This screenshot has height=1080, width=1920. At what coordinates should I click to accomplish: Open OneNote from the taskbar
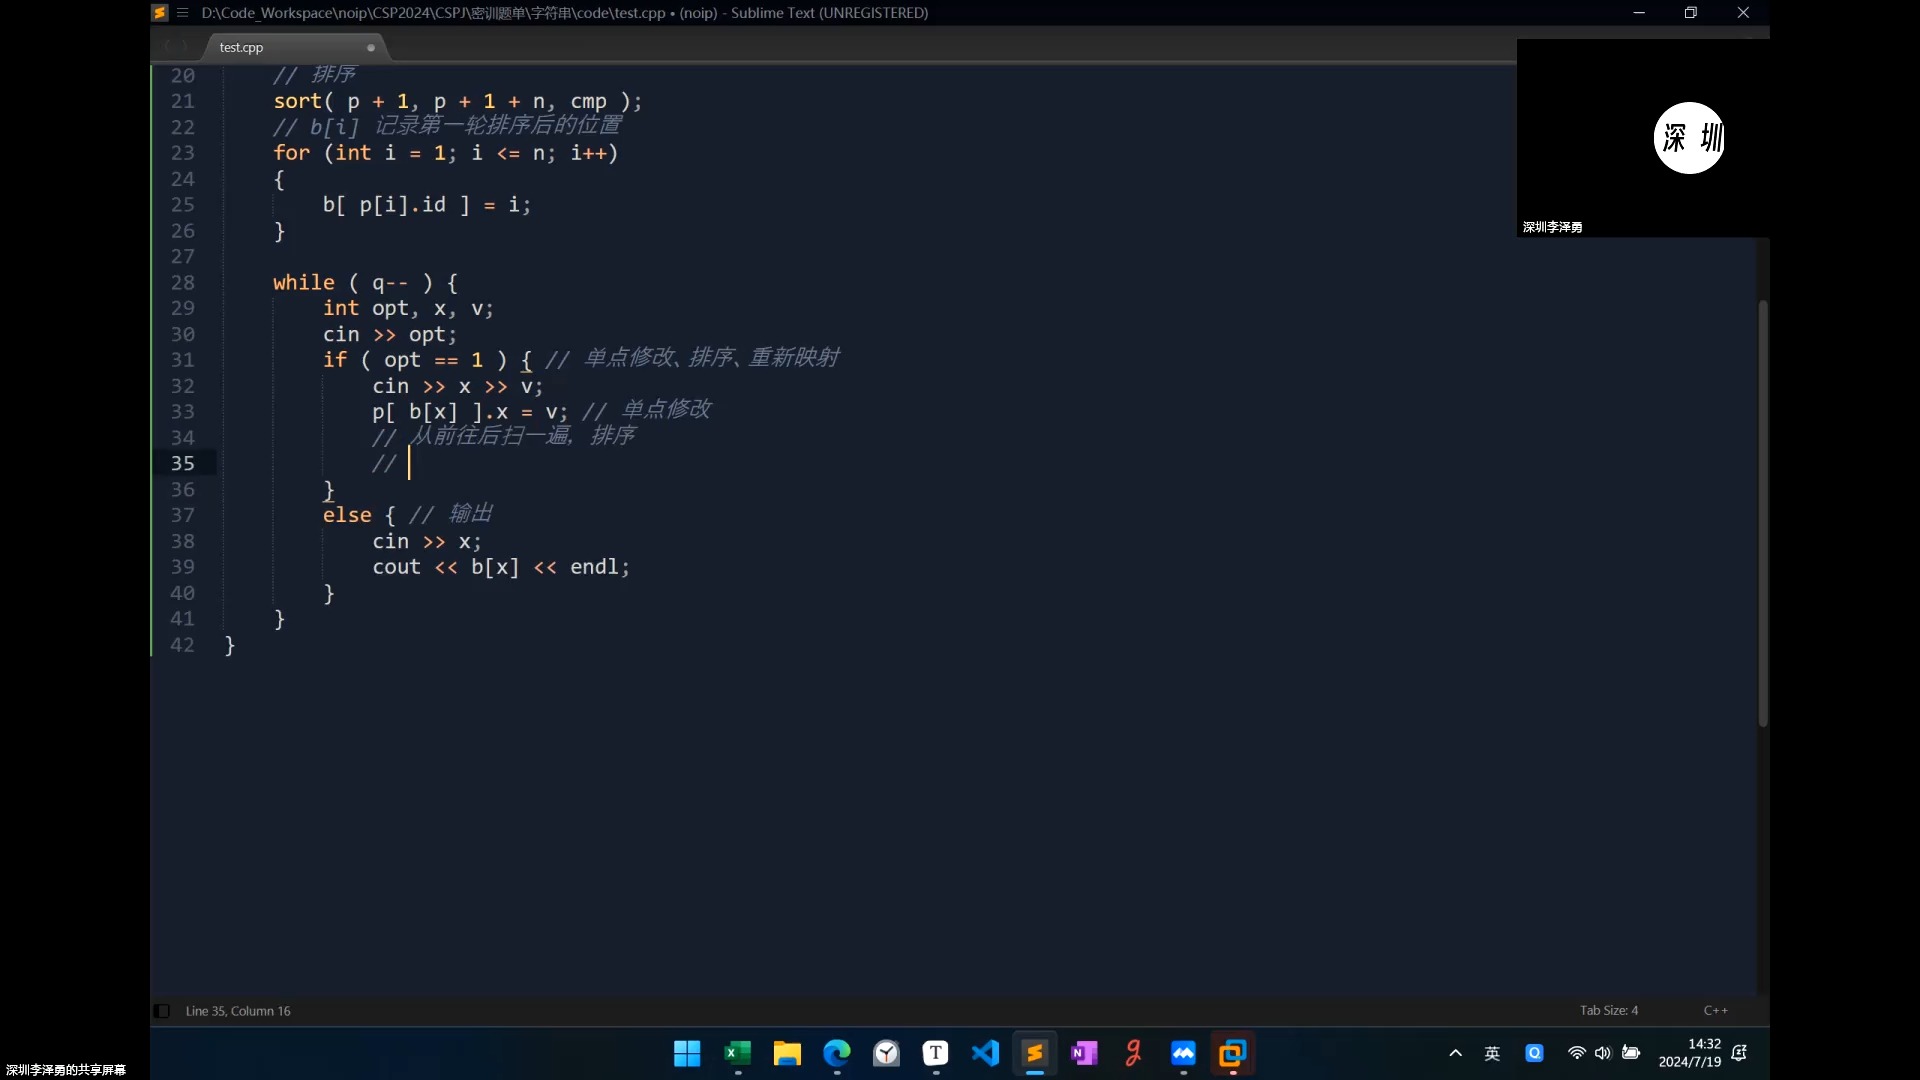(1084, 1053)
